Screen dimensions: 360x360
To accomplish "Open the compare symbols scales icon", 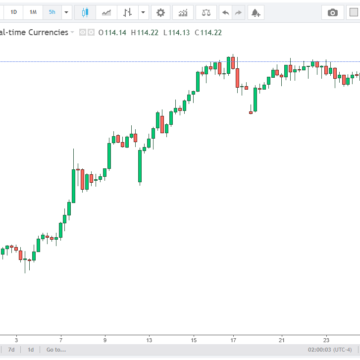I will coord(206,13).
